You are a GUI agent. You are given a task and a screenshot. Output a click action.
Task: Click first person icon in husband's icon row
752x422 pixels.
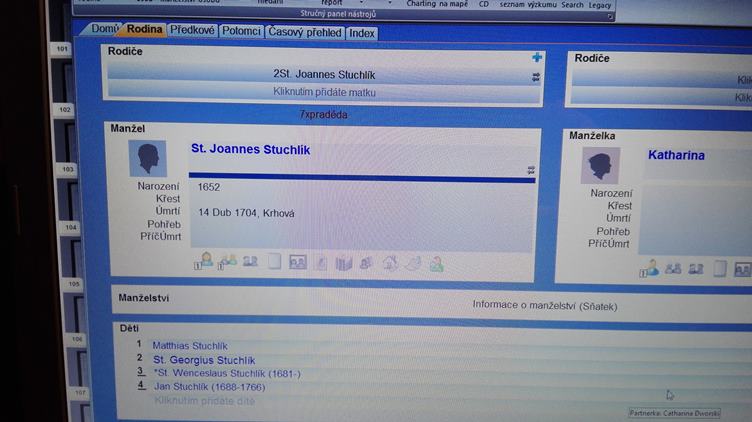coord(205,262)
